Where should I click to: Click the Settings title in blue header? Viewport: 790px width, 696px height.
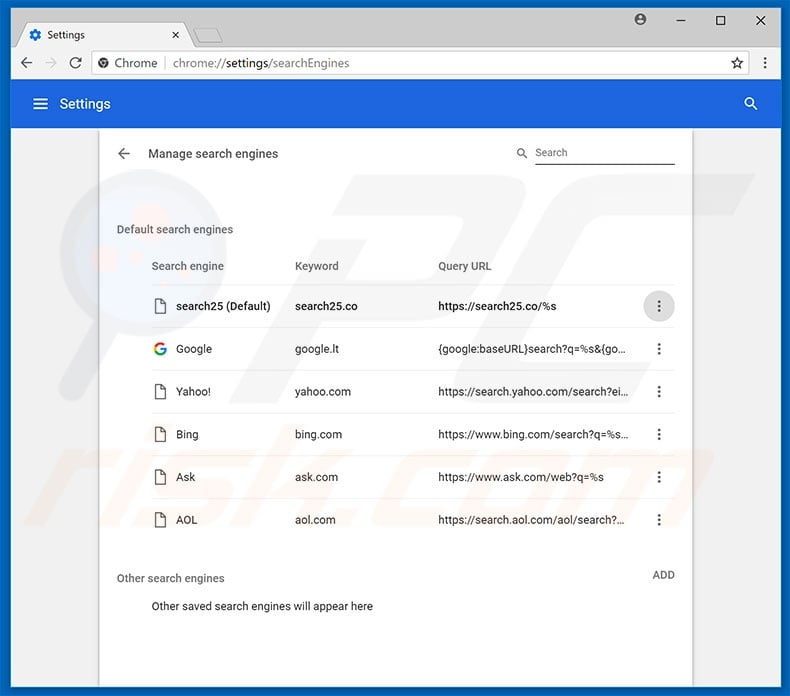click(85, 104)
